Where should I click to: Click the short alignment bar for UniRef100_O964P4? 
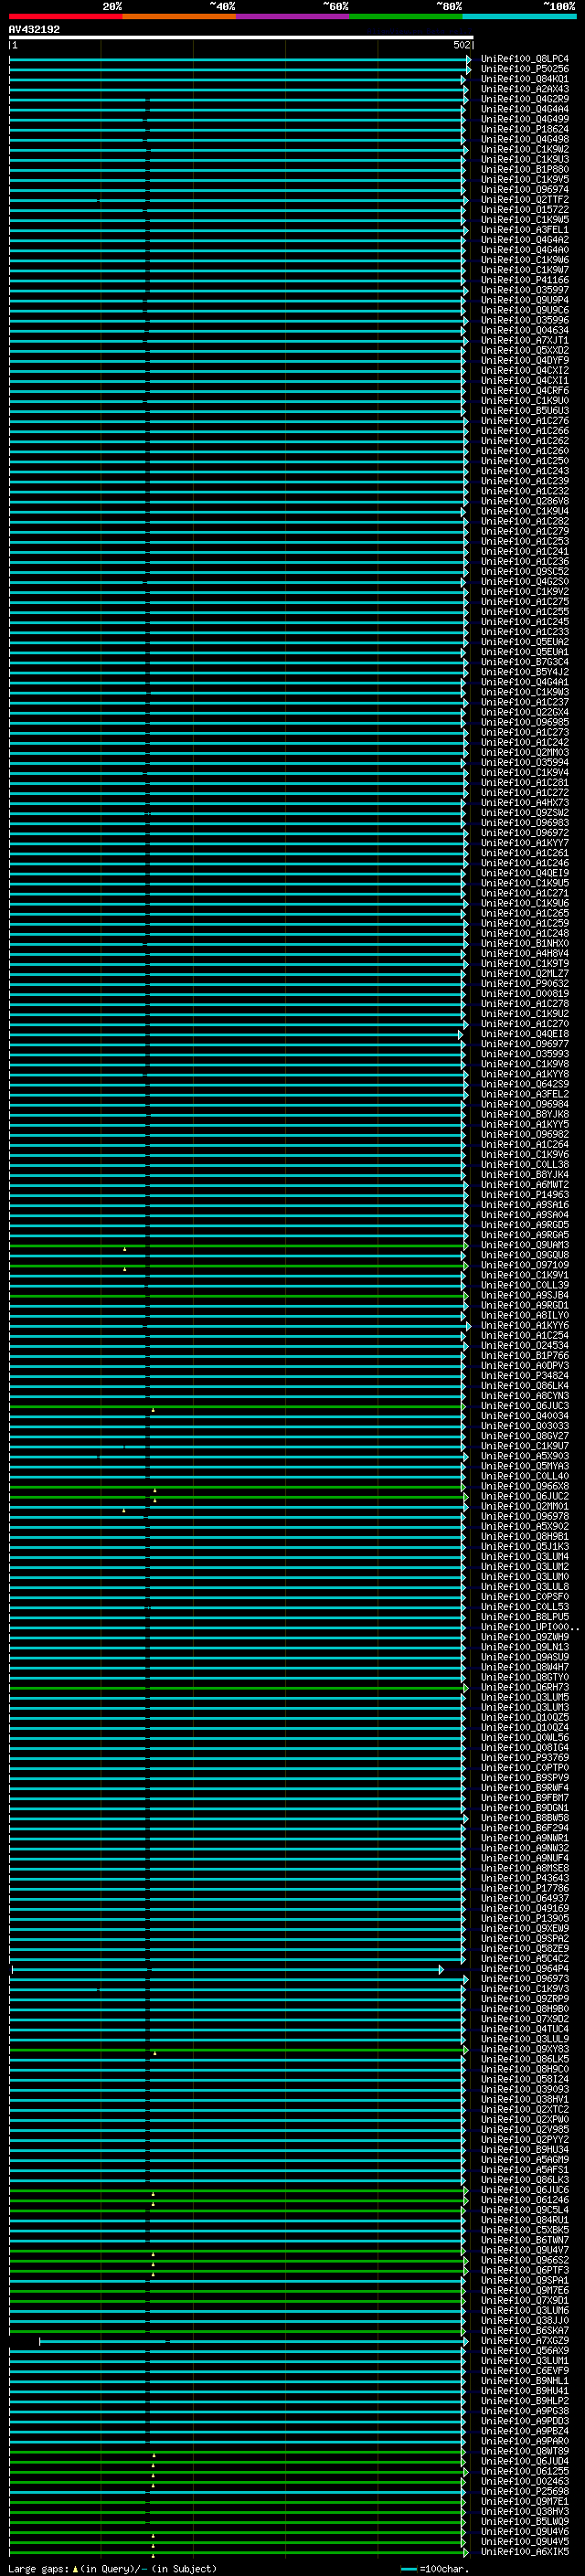[x=227, y=1969]
